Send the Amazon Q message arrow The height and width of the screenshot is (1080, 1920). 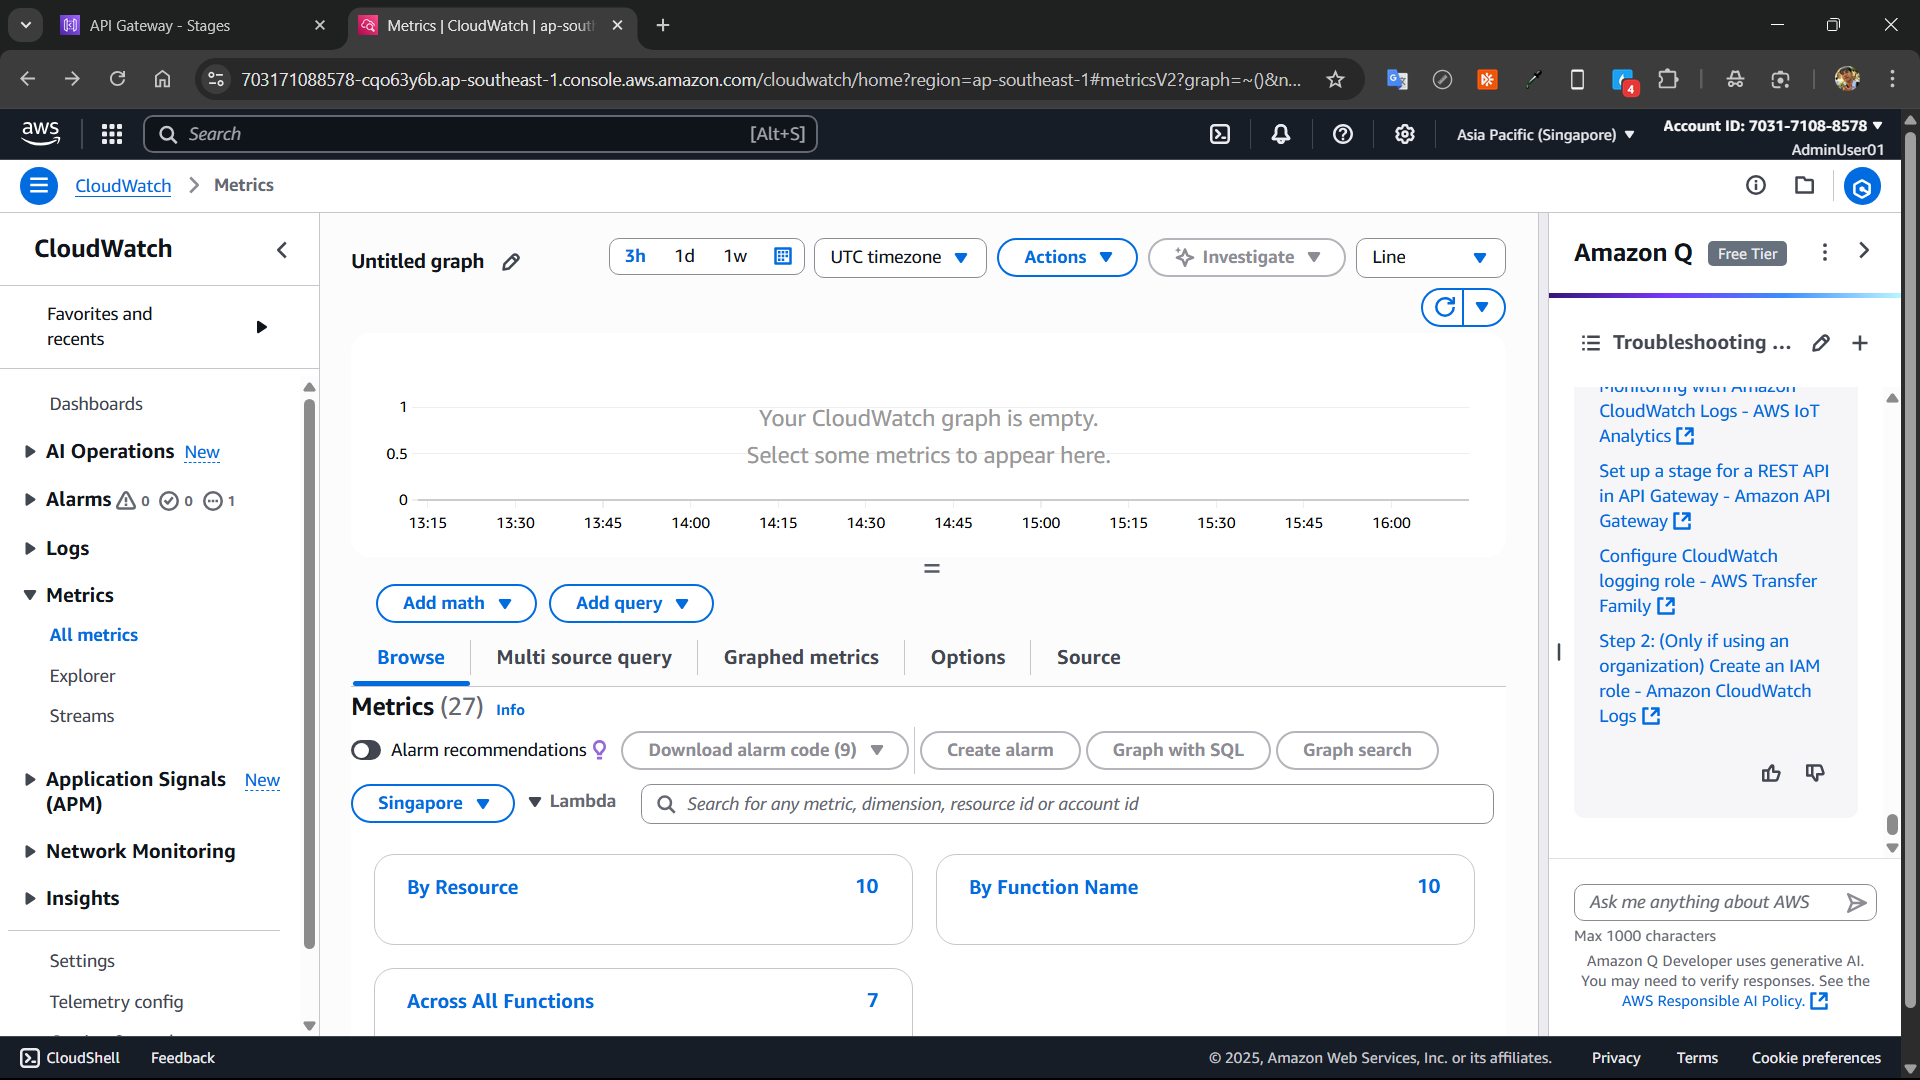[x=1856, y=903]
